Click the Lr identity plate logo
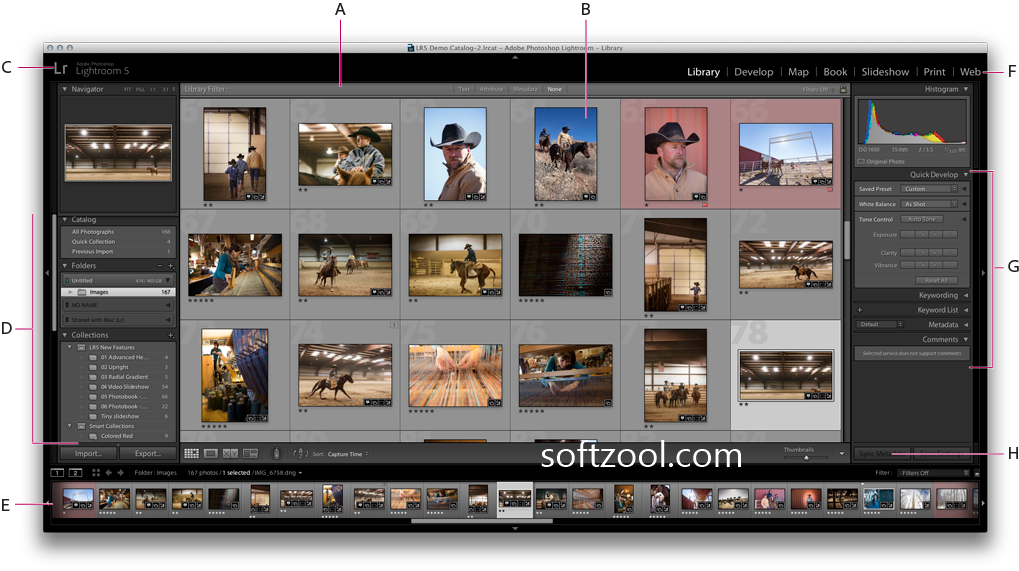The width and height of the screenshot is (1019, 571). click(x=60, y=69)
